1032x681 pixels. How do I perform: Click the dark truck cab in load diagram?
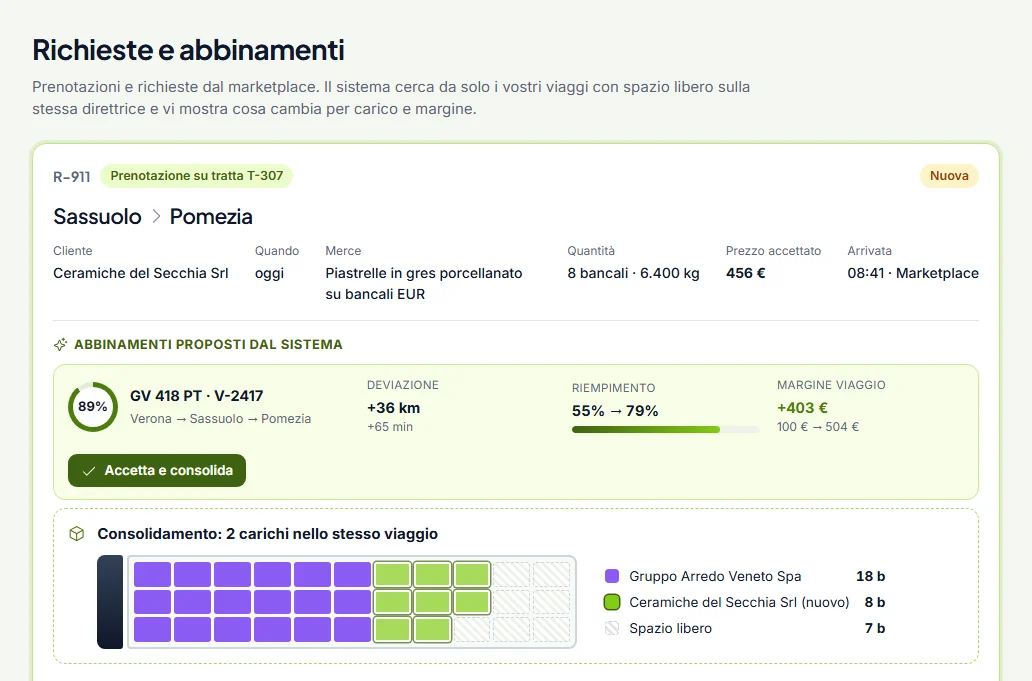pyautogui.click(x=110, y=602)
